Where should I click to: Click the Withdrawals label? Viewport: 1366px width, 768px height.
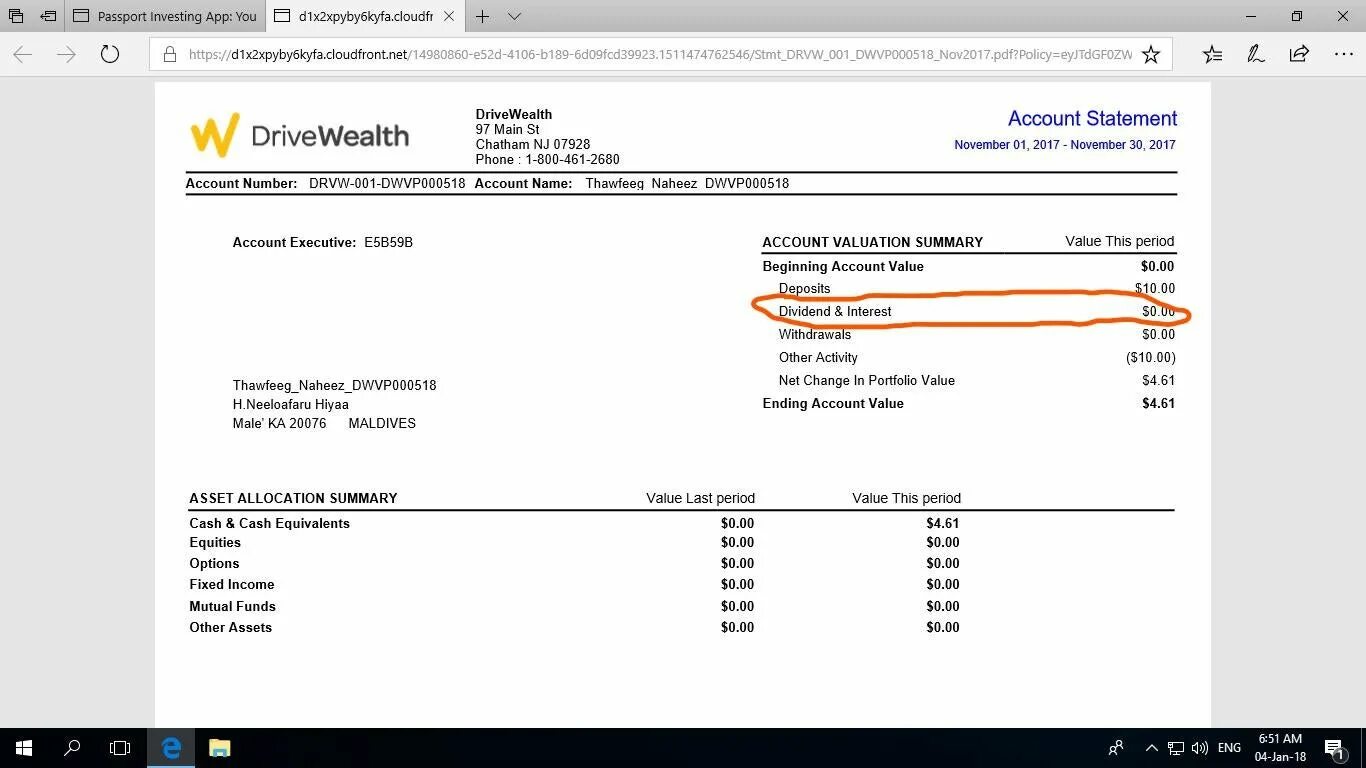(815, 334)
